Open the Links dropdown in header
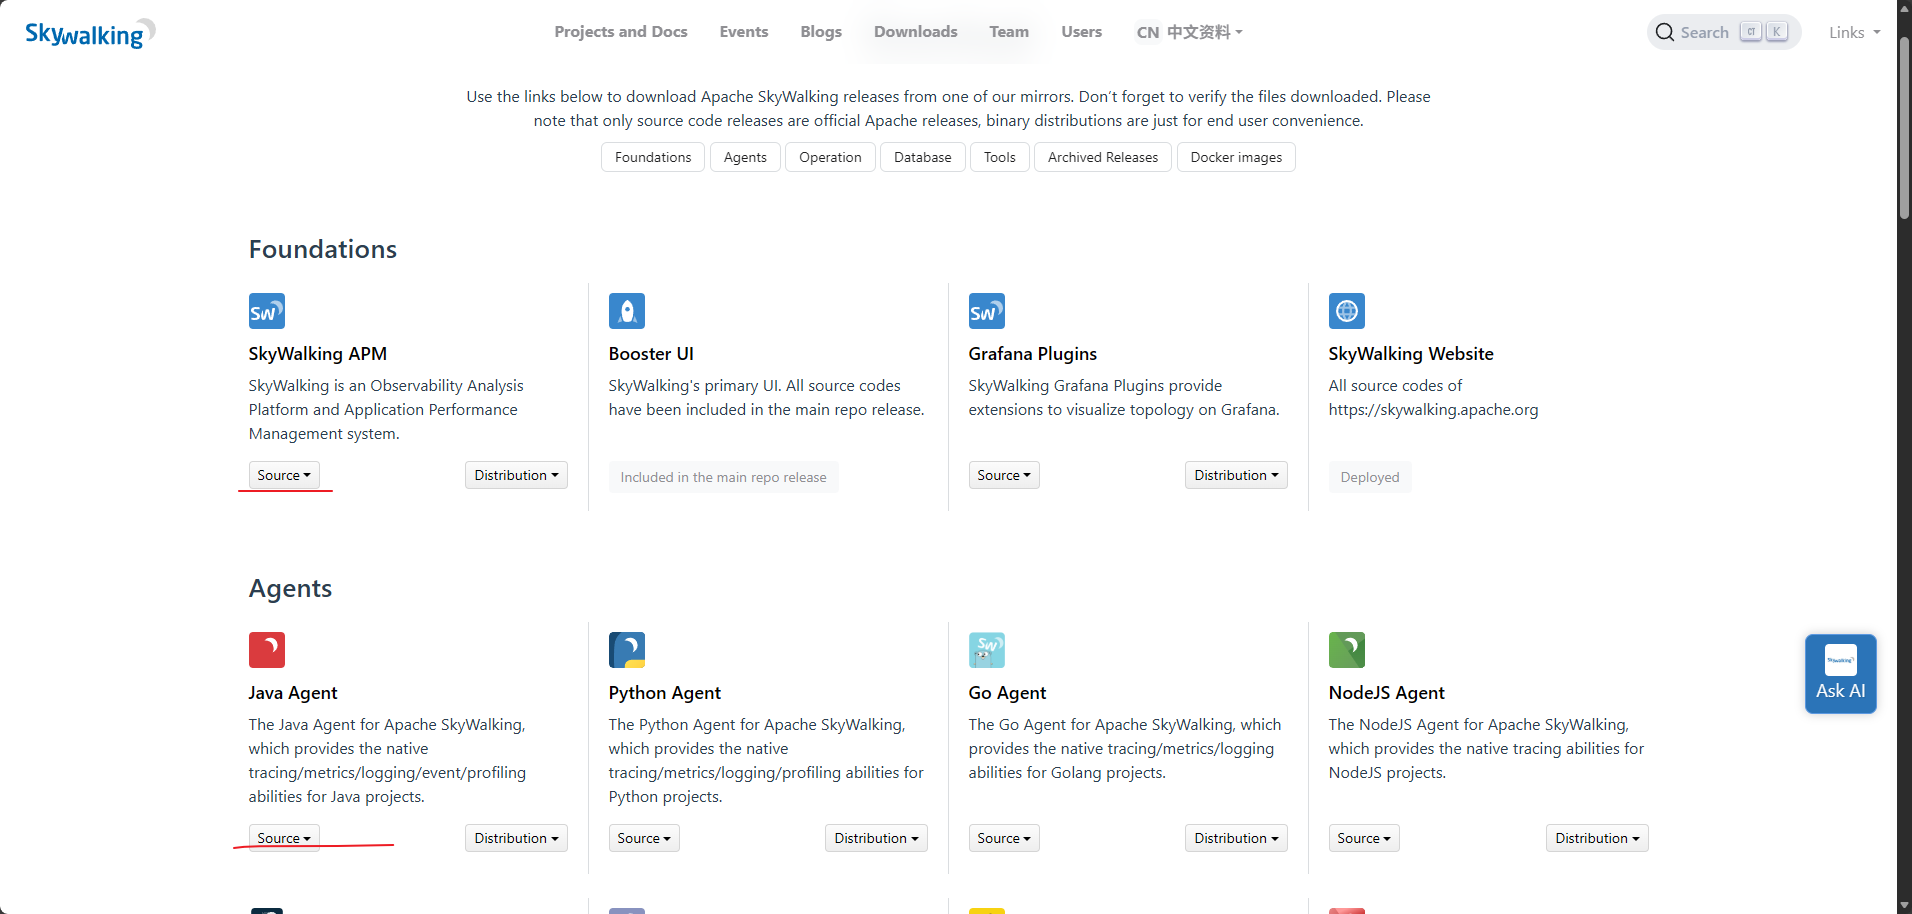The width and height of the screenshot is (1912, 914). click(x=1854, y=32)
